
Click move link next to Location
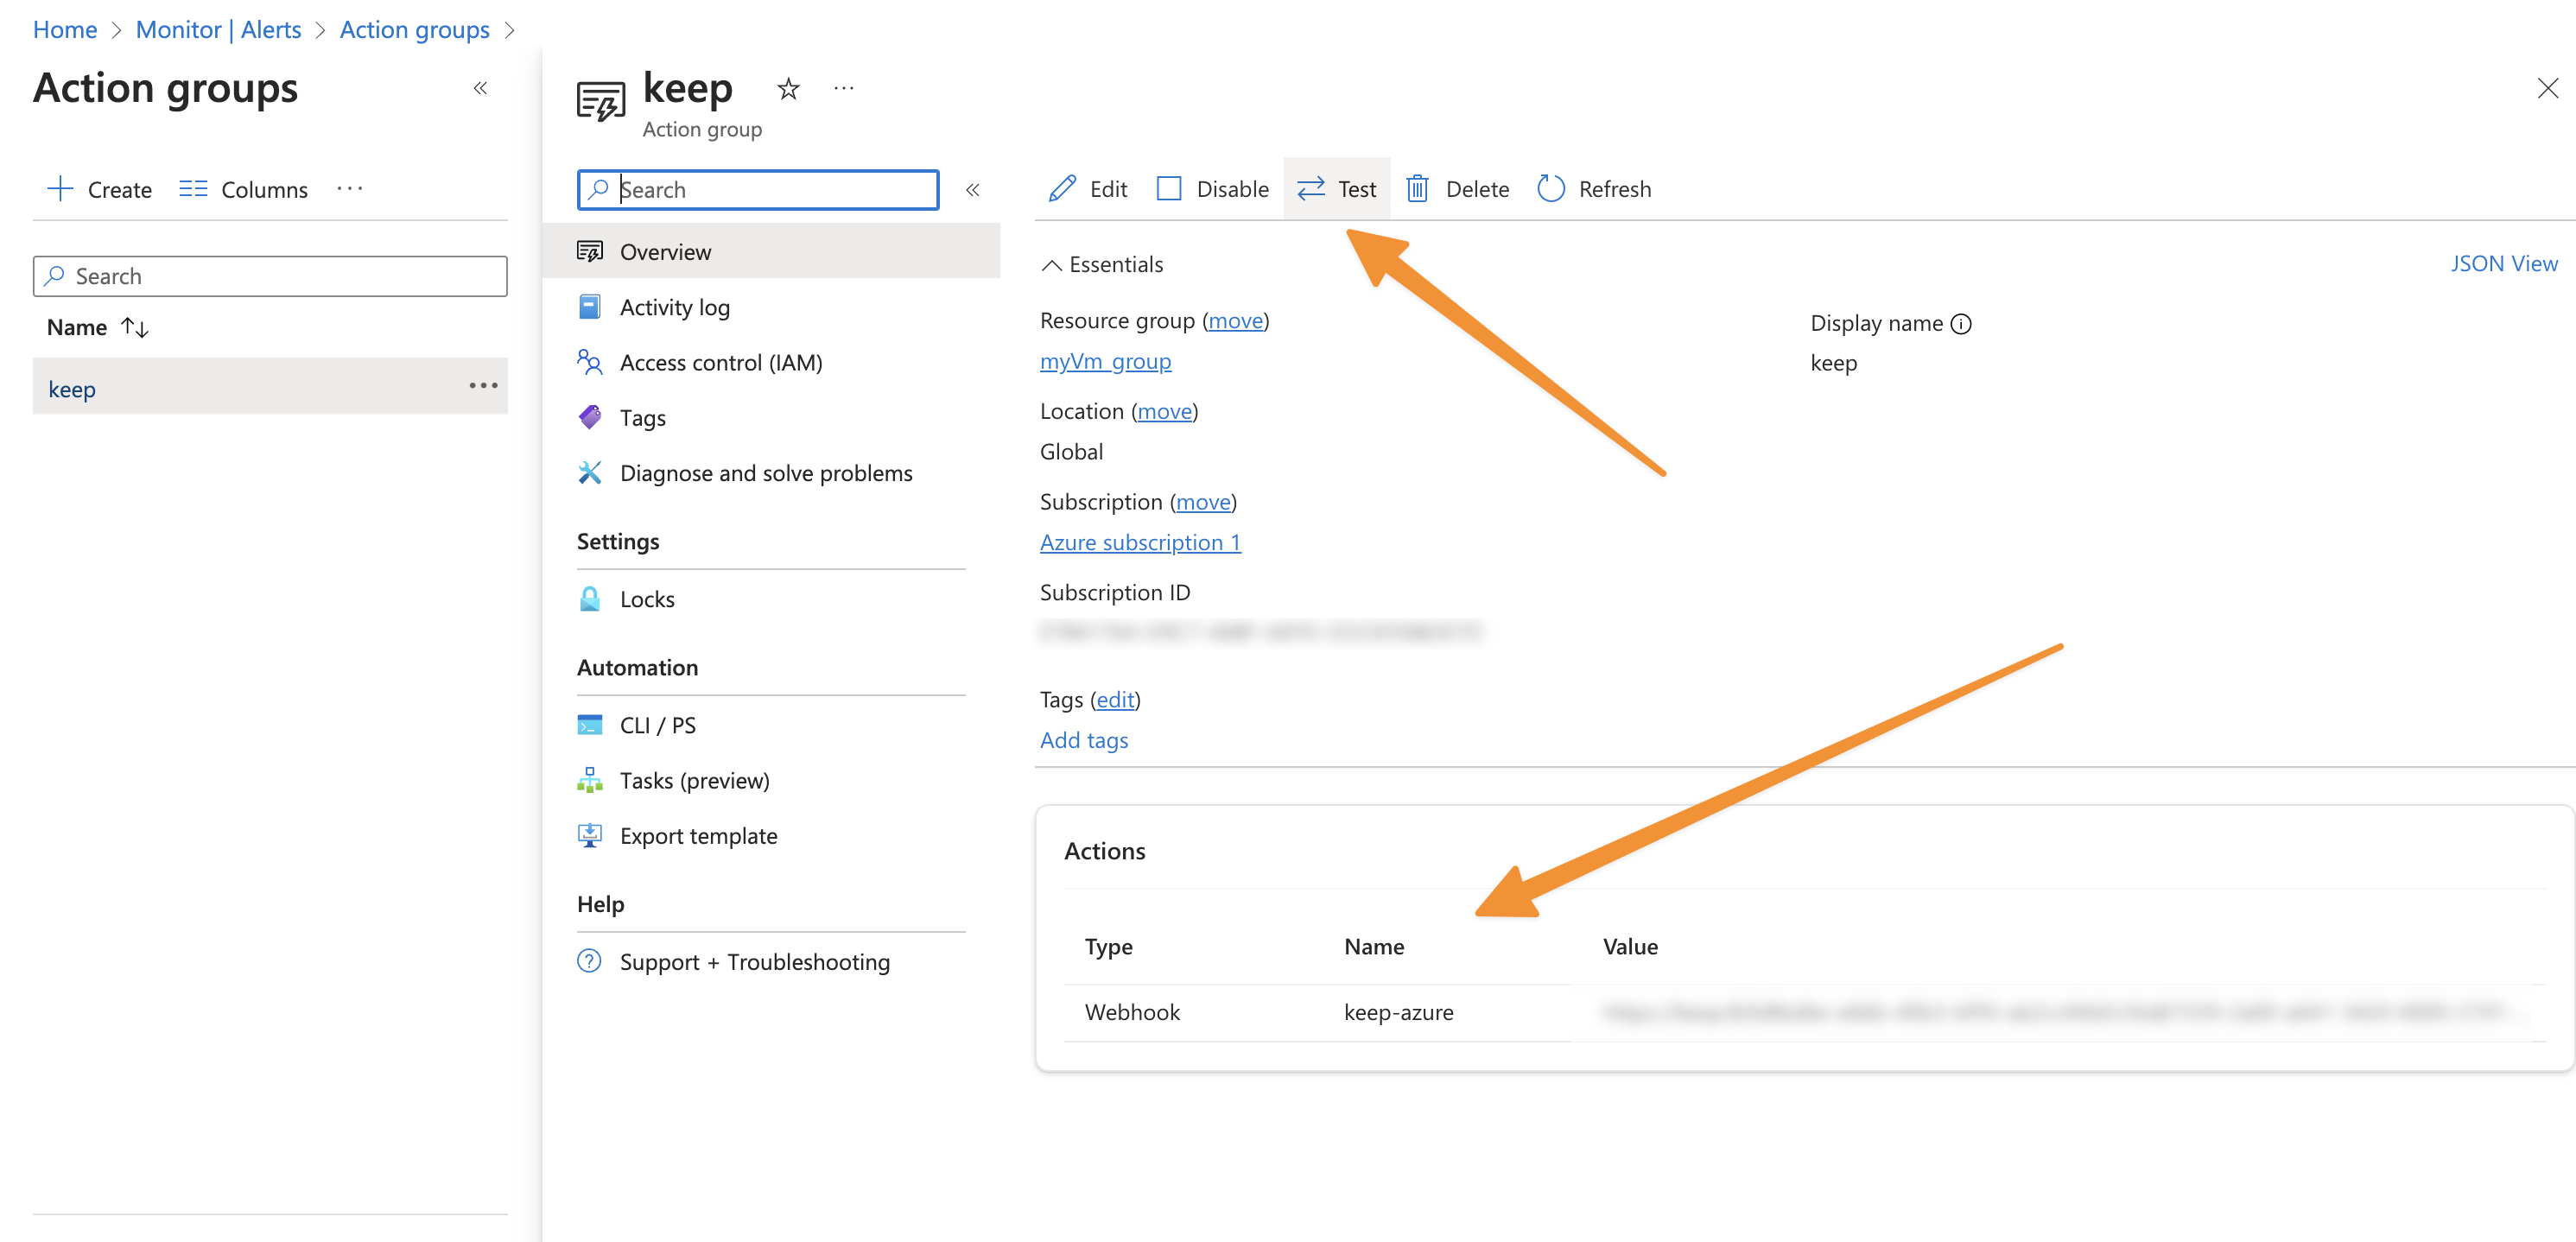[1165, 411]
